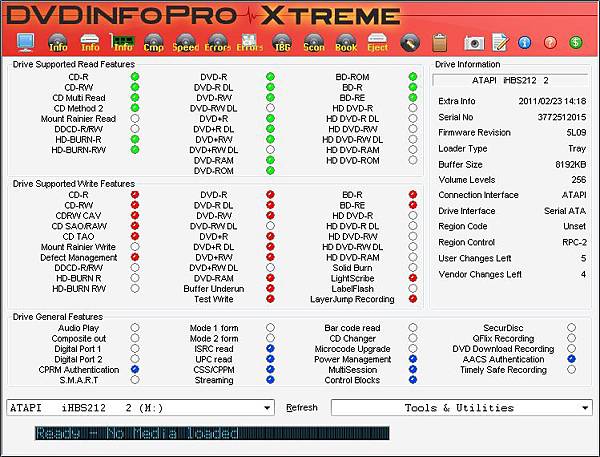Screen dimensions: 600x457
Task: Click the 'Drive General Features' heading
Action: click(58, 317)
